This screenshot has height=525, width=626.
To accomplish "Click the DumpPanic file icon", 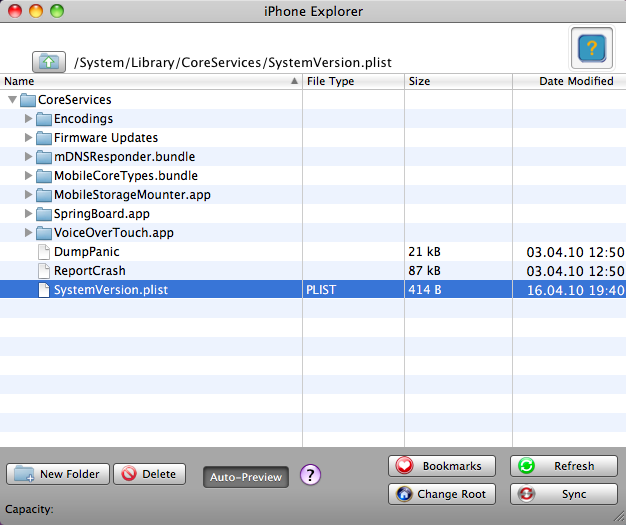I will click(x=44, y=252).
